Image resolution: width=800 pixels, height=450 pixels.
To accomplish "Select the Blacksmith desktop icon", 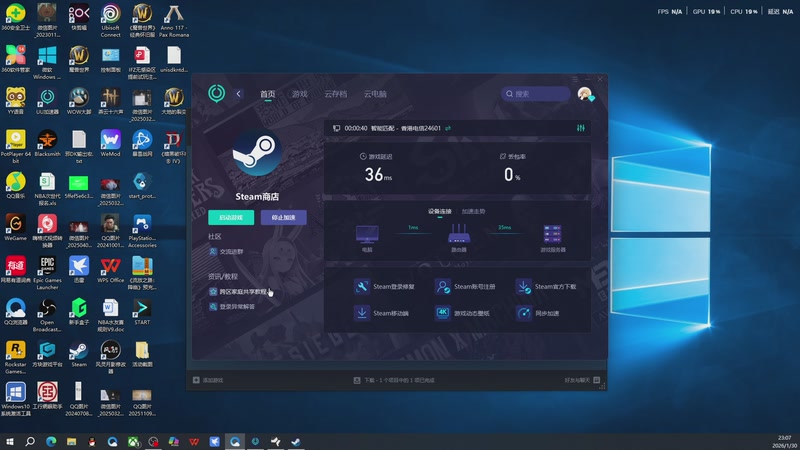I will pos(47,143).
